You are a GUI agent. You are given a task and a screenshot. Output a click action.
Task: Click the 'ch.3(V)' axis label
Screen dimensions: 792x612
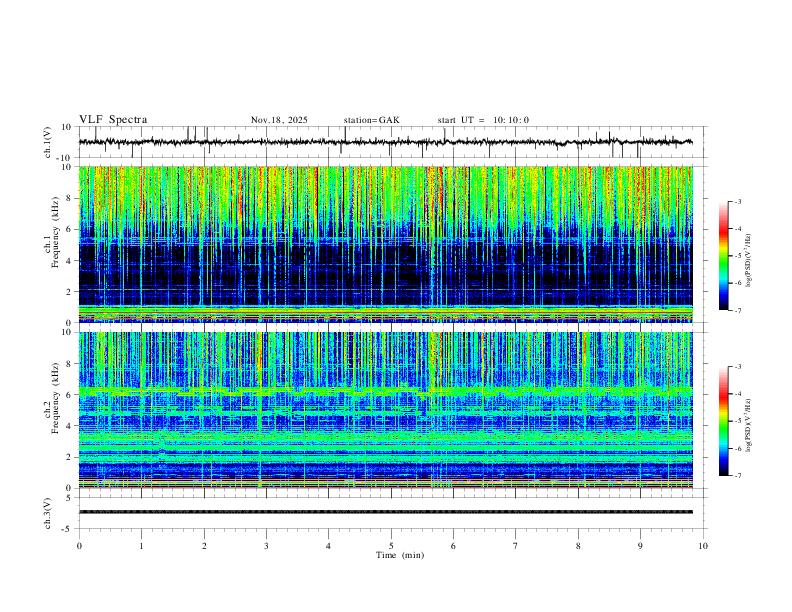[x=48, y=513]
